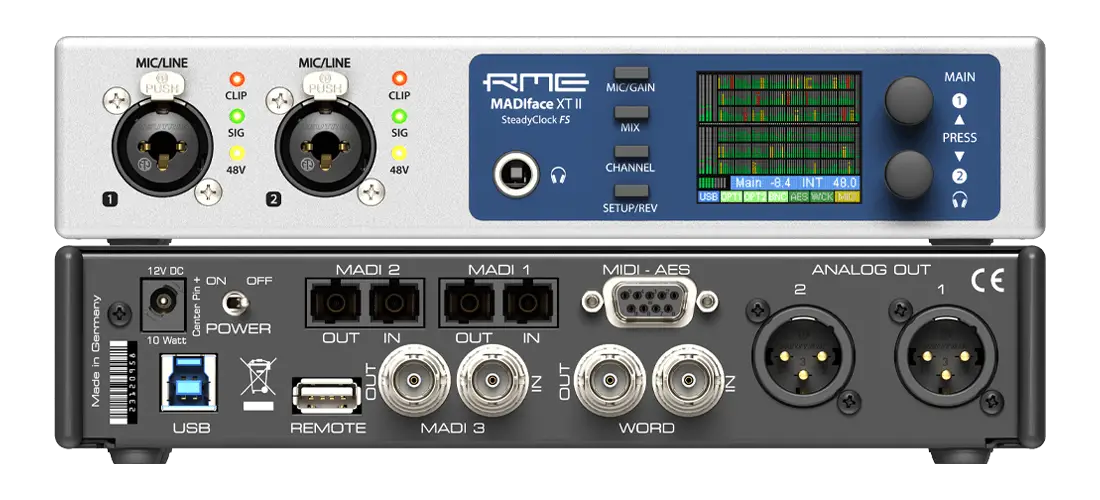Click the yellow 48V LED of channel 1

tap(236, 153)
